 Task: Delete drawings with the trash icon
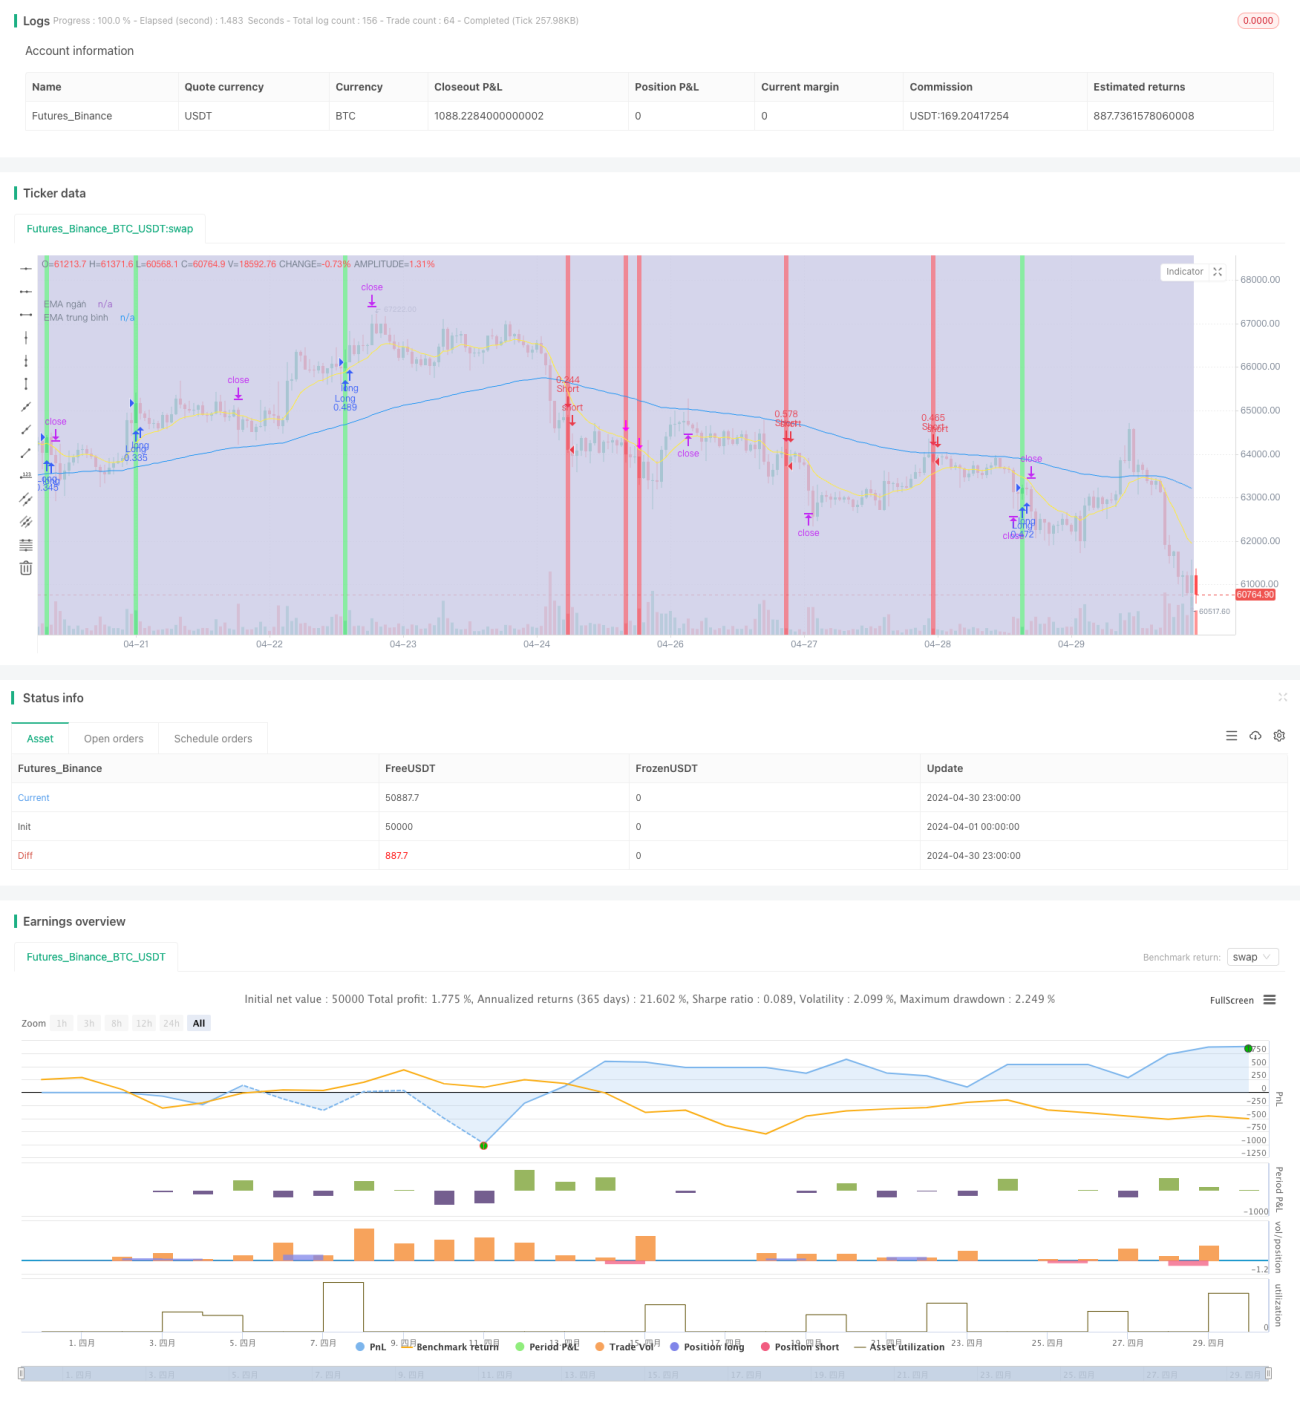coord(26,568)
